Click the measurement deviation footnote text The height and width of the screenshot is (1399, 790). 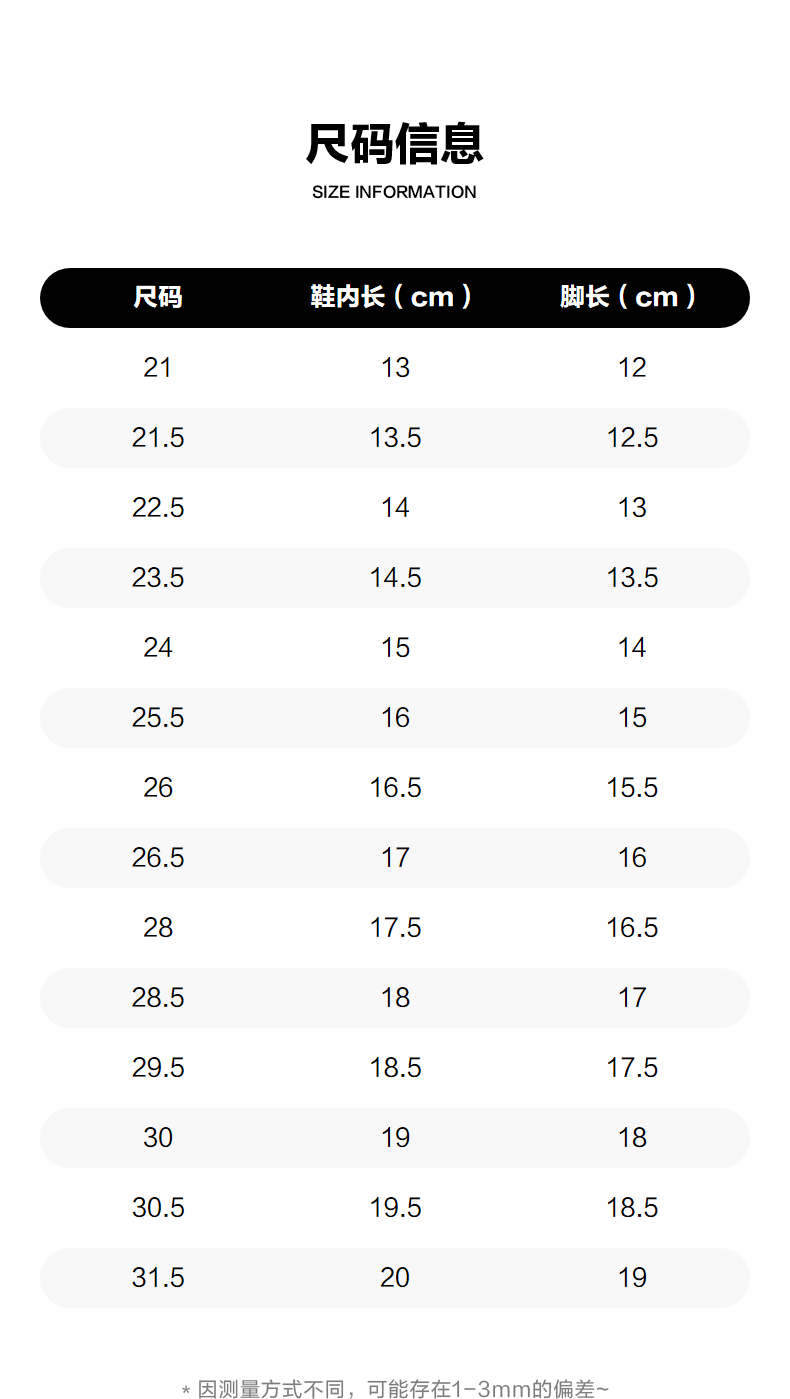click(x=394, y=1388)
